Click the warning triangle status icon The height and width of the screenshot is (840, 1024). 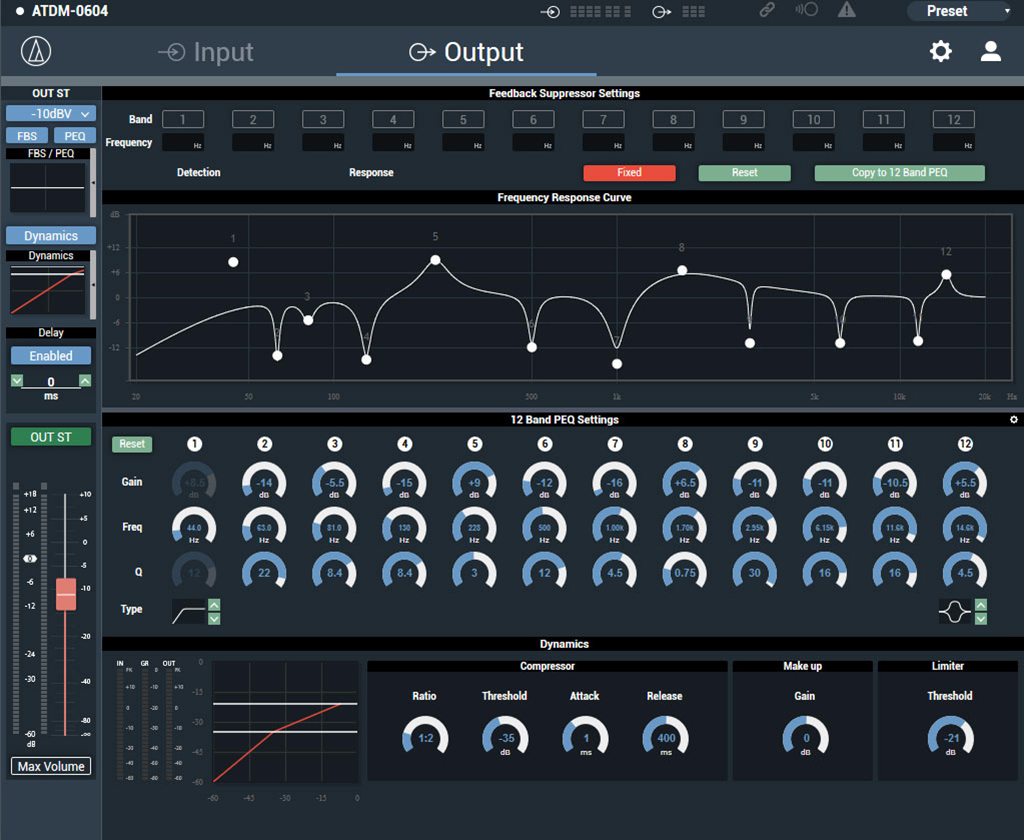click(x=846, y=11)
